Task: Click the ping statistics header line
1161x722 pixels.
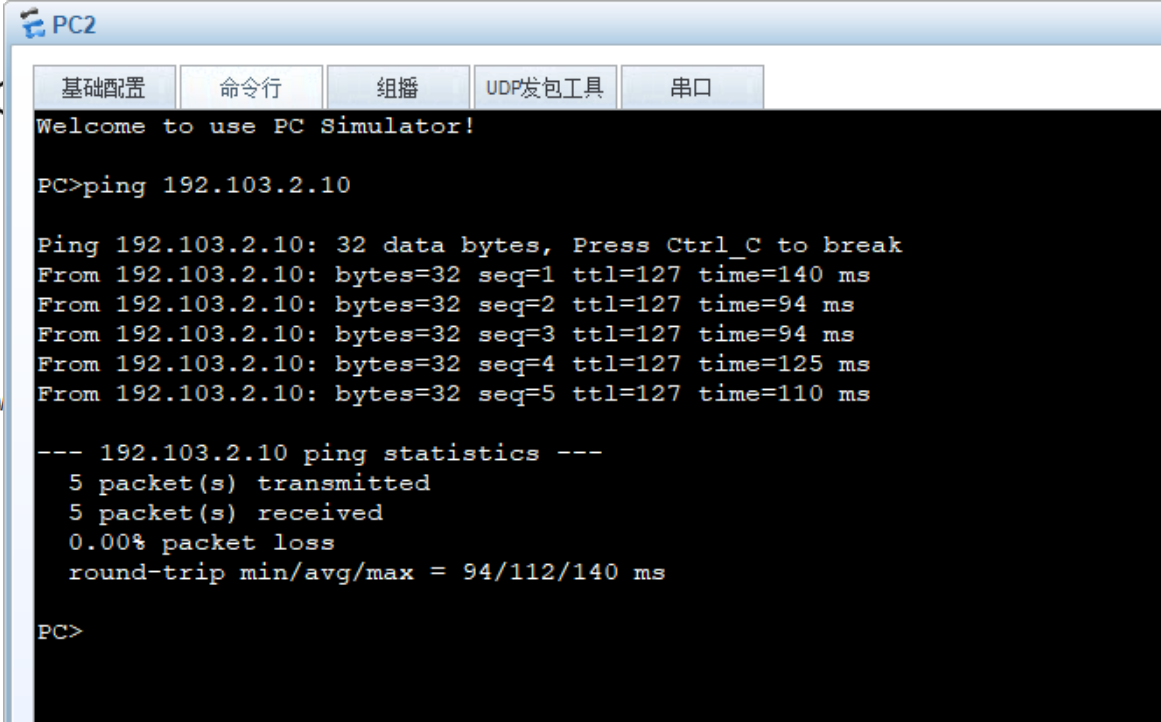Action: click(x=320, y=452)
